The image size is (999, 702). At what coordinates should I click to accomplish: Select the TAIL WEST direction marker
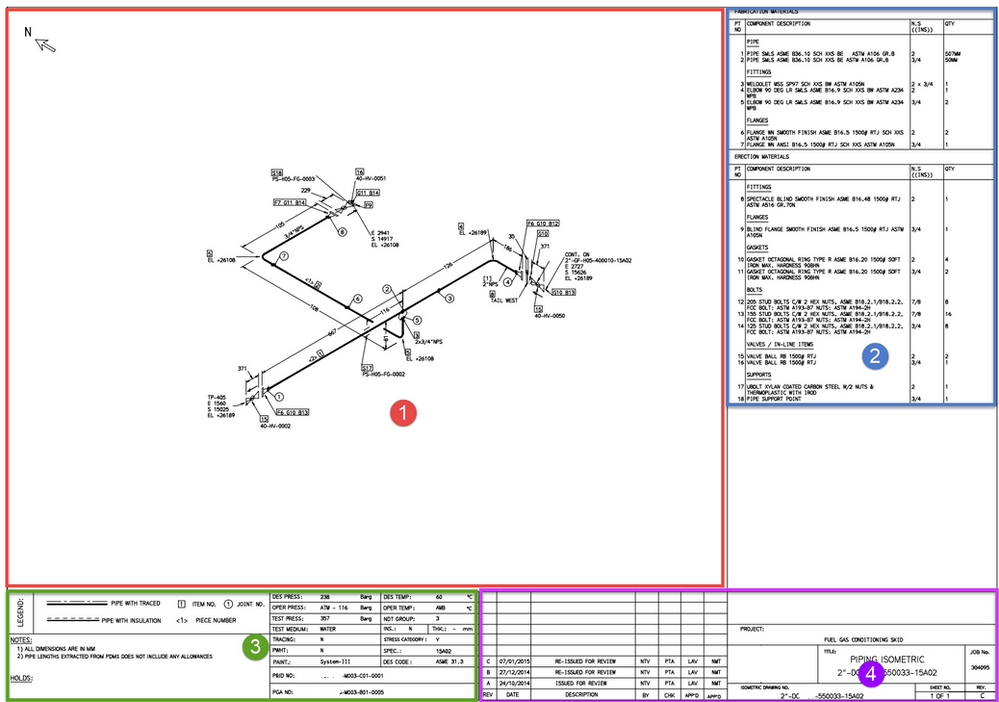[503, 300]
